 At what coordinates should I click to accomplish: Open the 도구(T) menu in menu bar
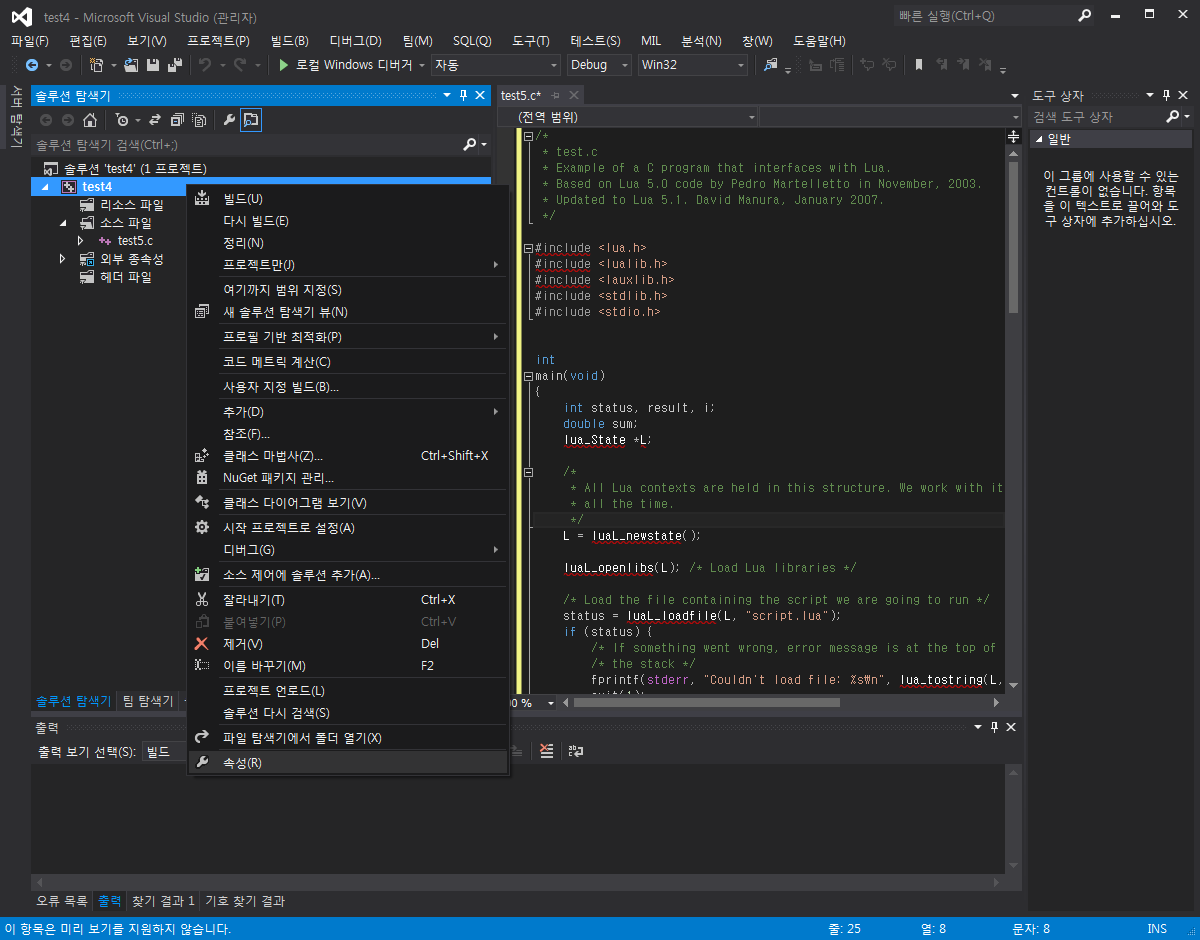531,41
